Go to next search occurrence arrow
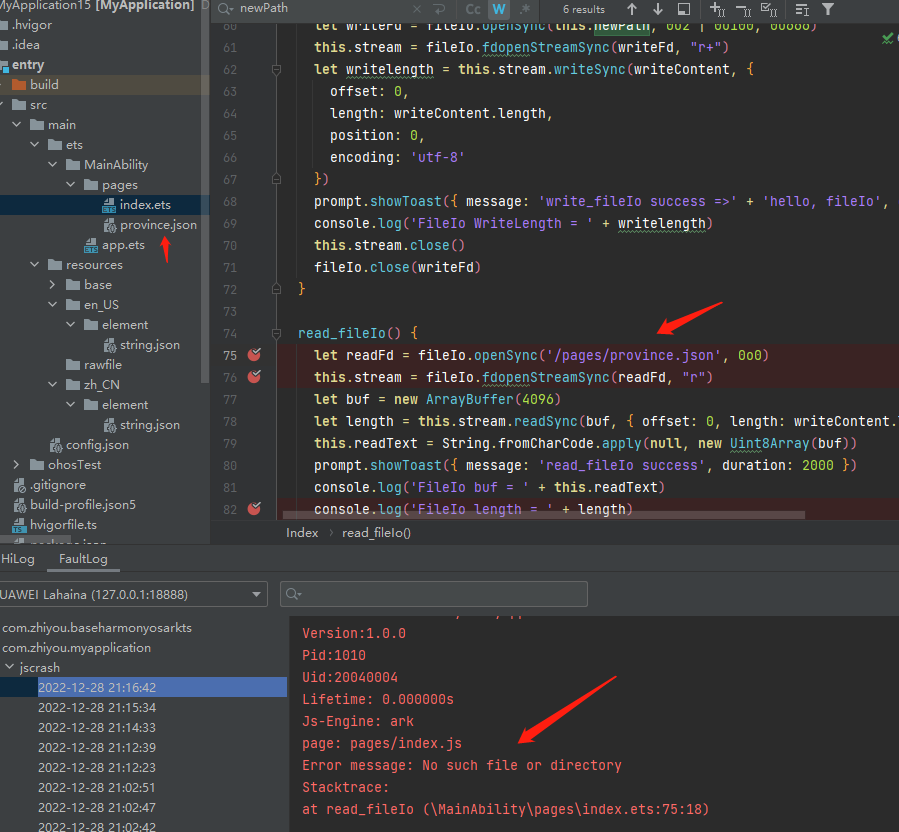 click(658, 9)
